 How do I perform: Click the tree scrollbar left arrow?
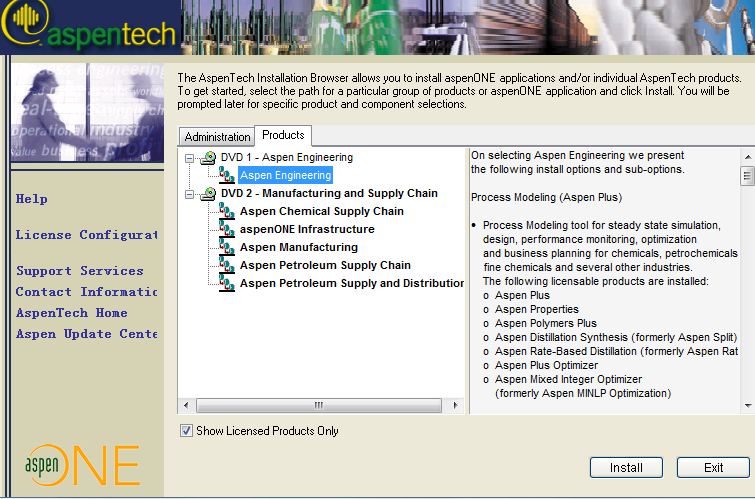pos(186,406)
